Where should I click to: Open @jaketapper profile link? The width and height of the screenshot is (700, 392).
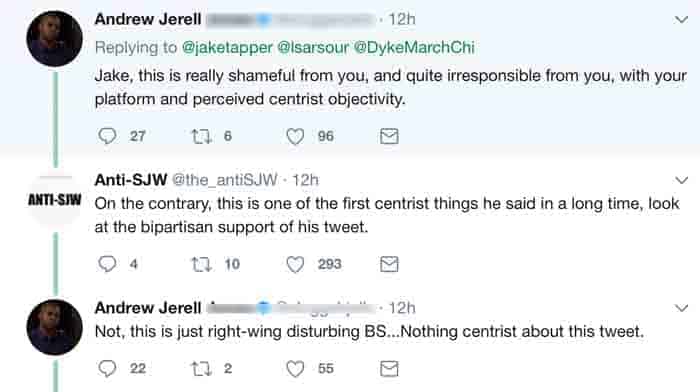tap(227, 47)
